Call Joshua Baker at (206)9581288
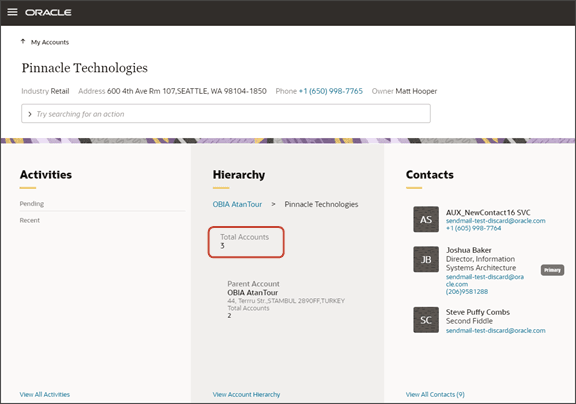Viewport: 576px width, 404px height. tap(467, 292)
